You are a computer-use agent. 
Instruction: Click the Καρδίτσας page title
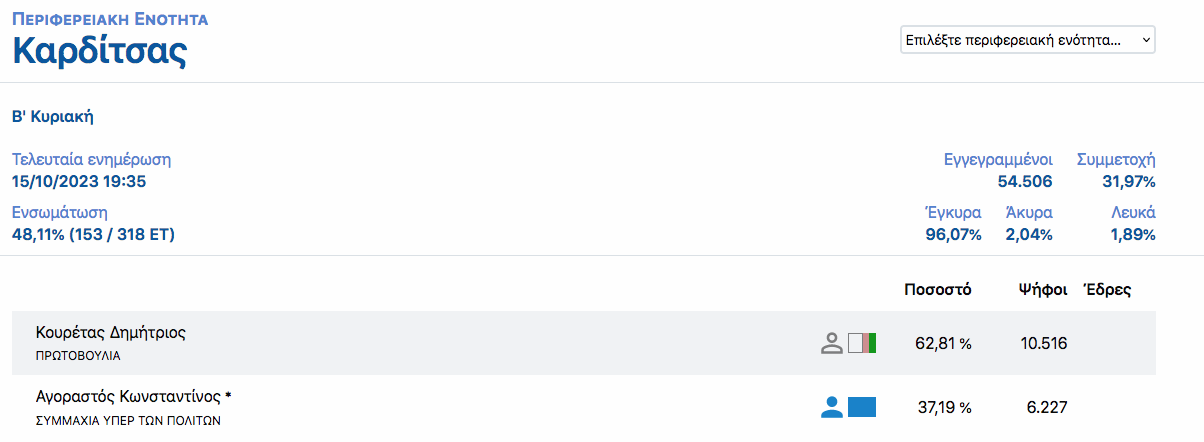pos(99,50)
